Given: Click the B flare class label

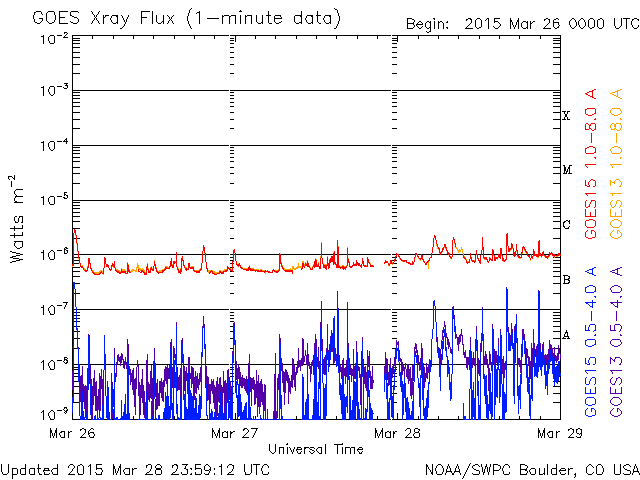Looking at the screenshot, I should tap(566, 280).
